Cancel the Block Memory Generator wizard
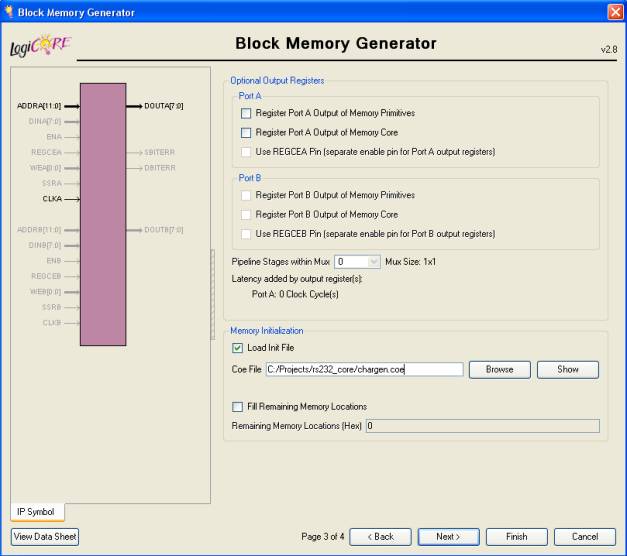This screenshot has height=556, width=627. [585, 537]
